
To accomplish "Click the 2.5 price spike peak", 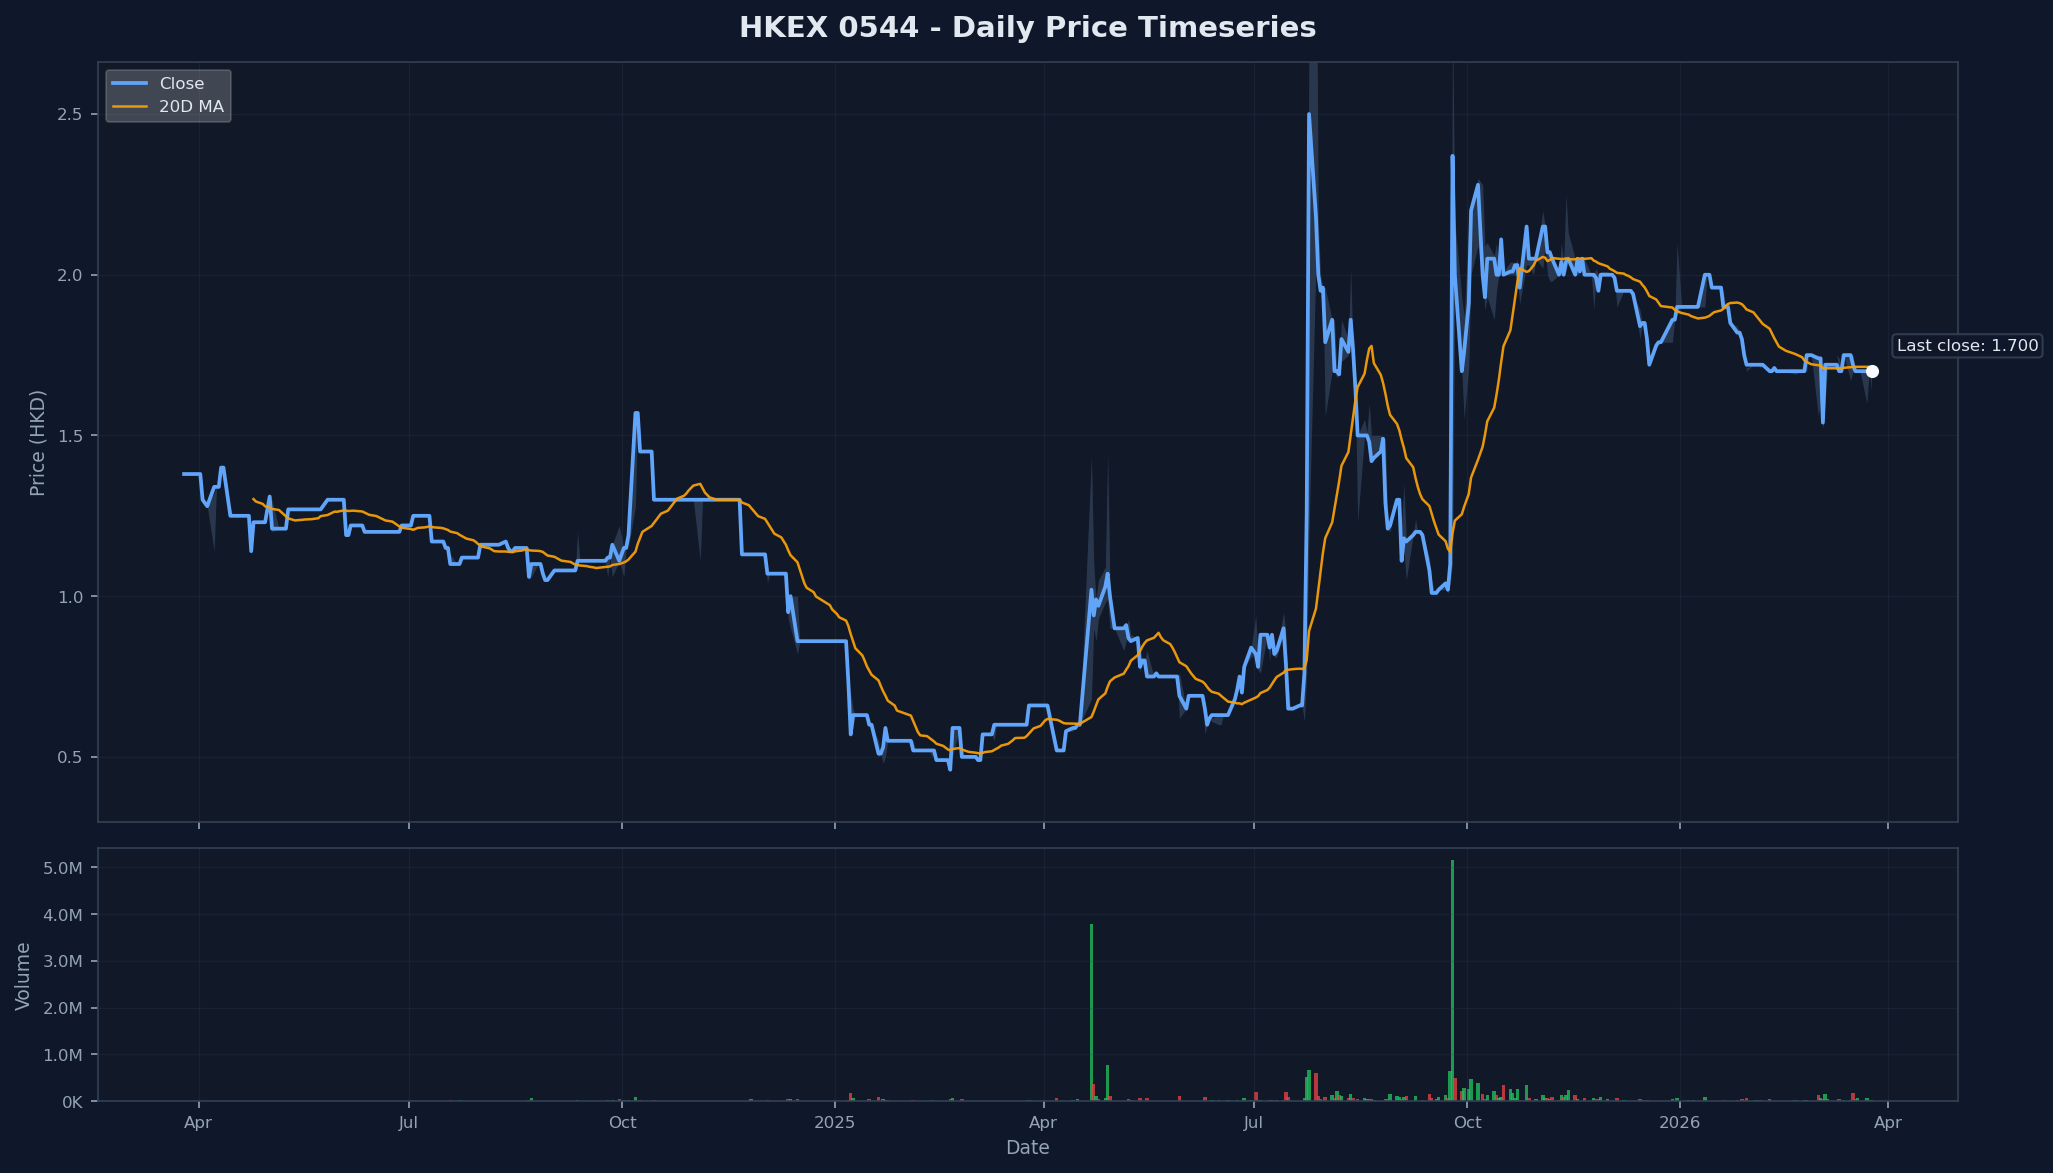I will [1309, 114].
